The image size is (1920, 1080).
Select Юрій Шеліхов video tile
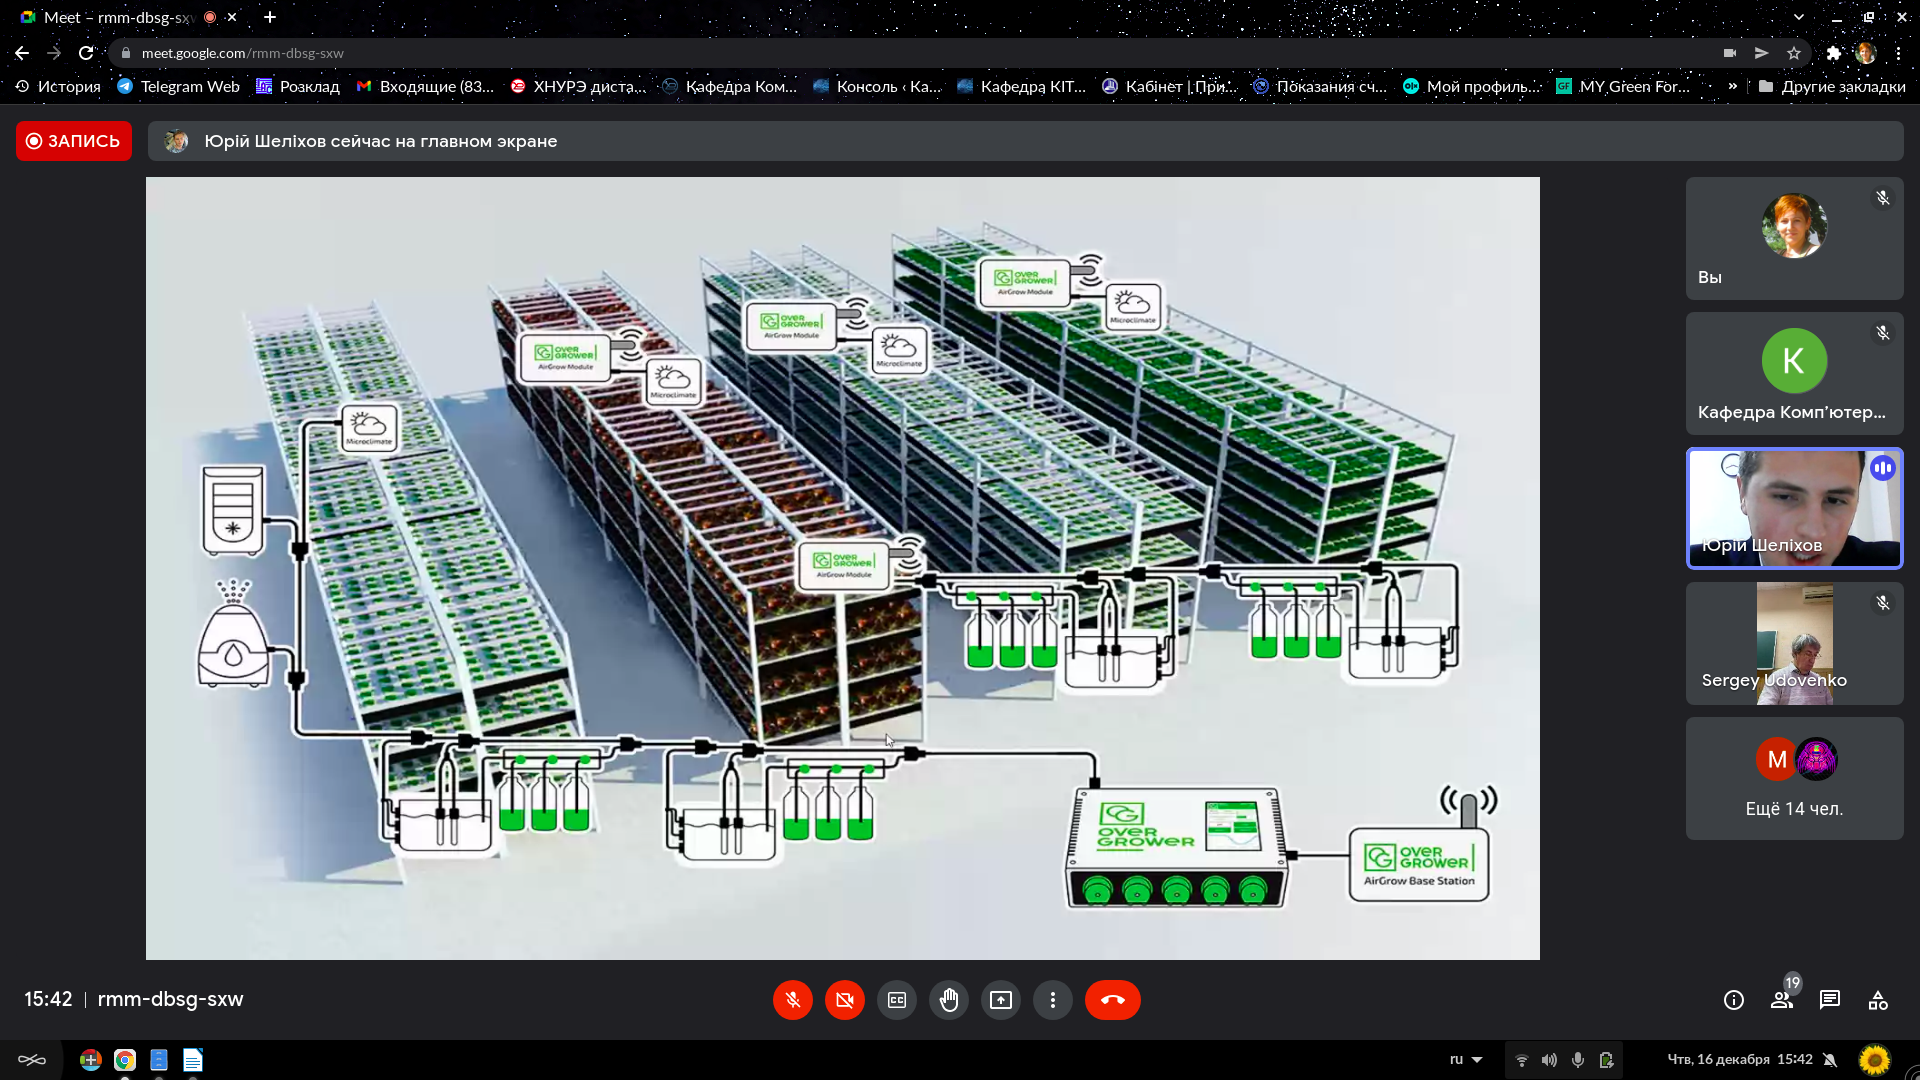click(1794, 508)
